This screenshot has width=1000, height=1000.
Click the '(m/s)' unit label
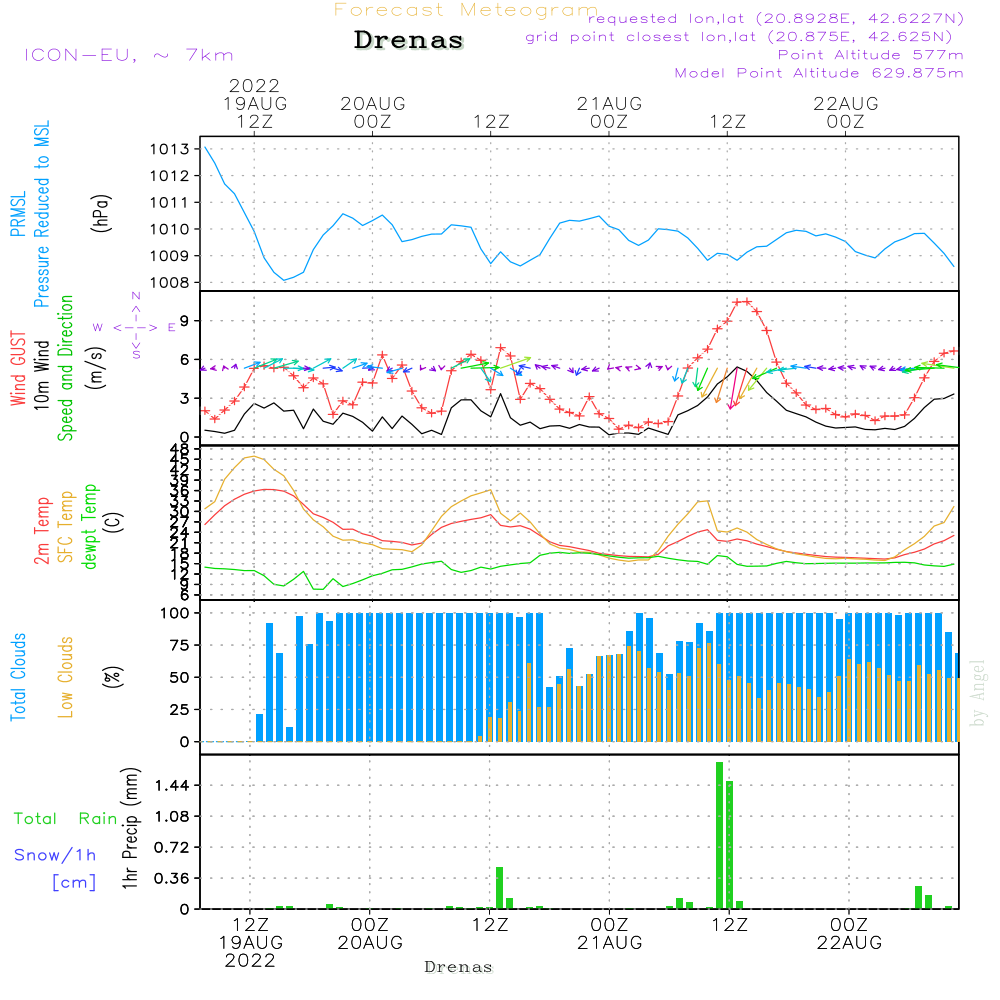(x=96, y=368)
